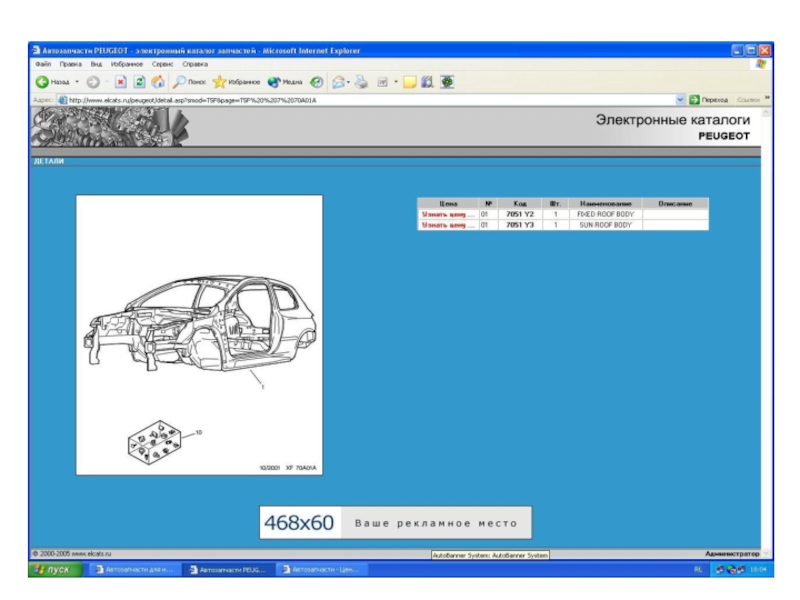800x600 pixels.
Task: Go back with the Назад button
Action: 53,82
